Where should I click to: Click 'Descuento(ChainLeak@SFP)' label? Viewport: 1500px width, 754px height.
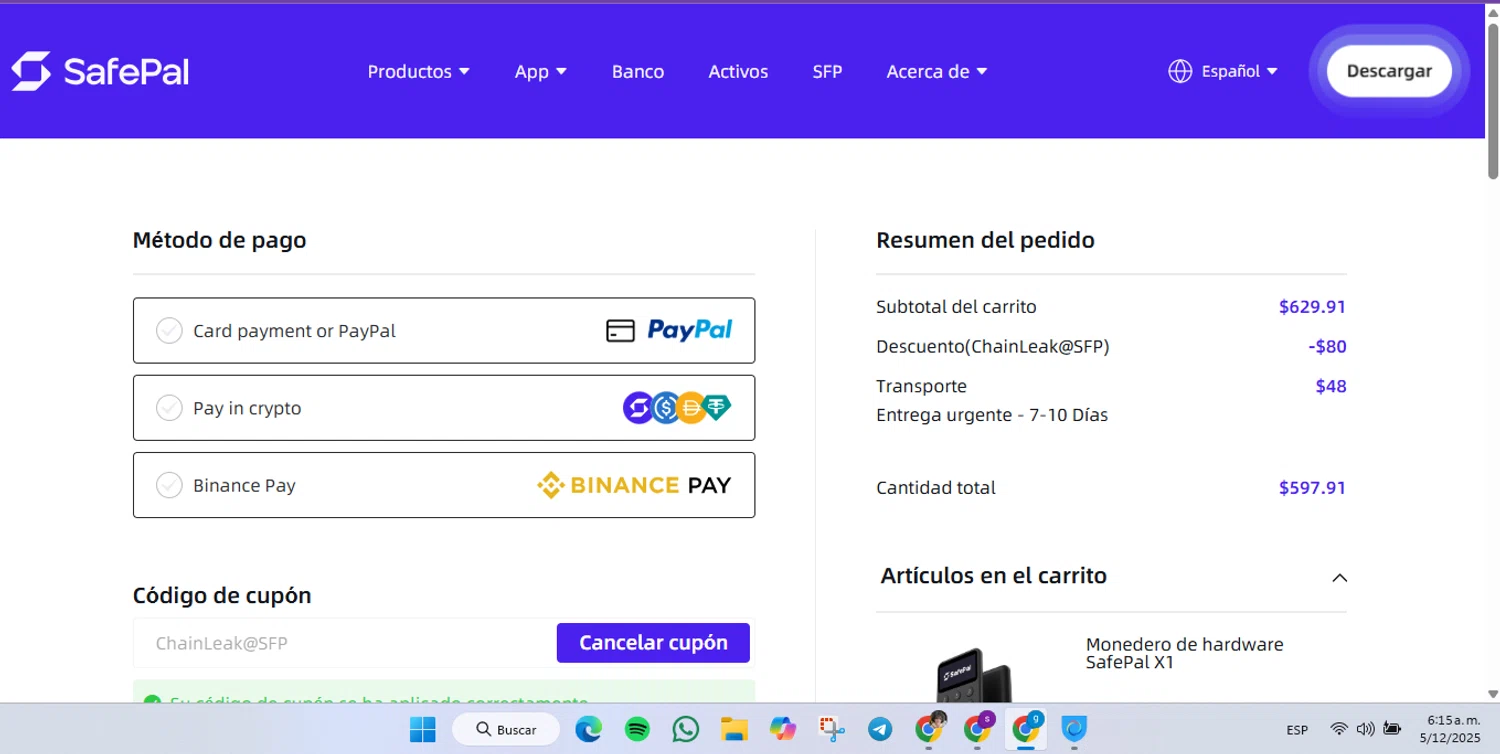click(x=993, y=347)
